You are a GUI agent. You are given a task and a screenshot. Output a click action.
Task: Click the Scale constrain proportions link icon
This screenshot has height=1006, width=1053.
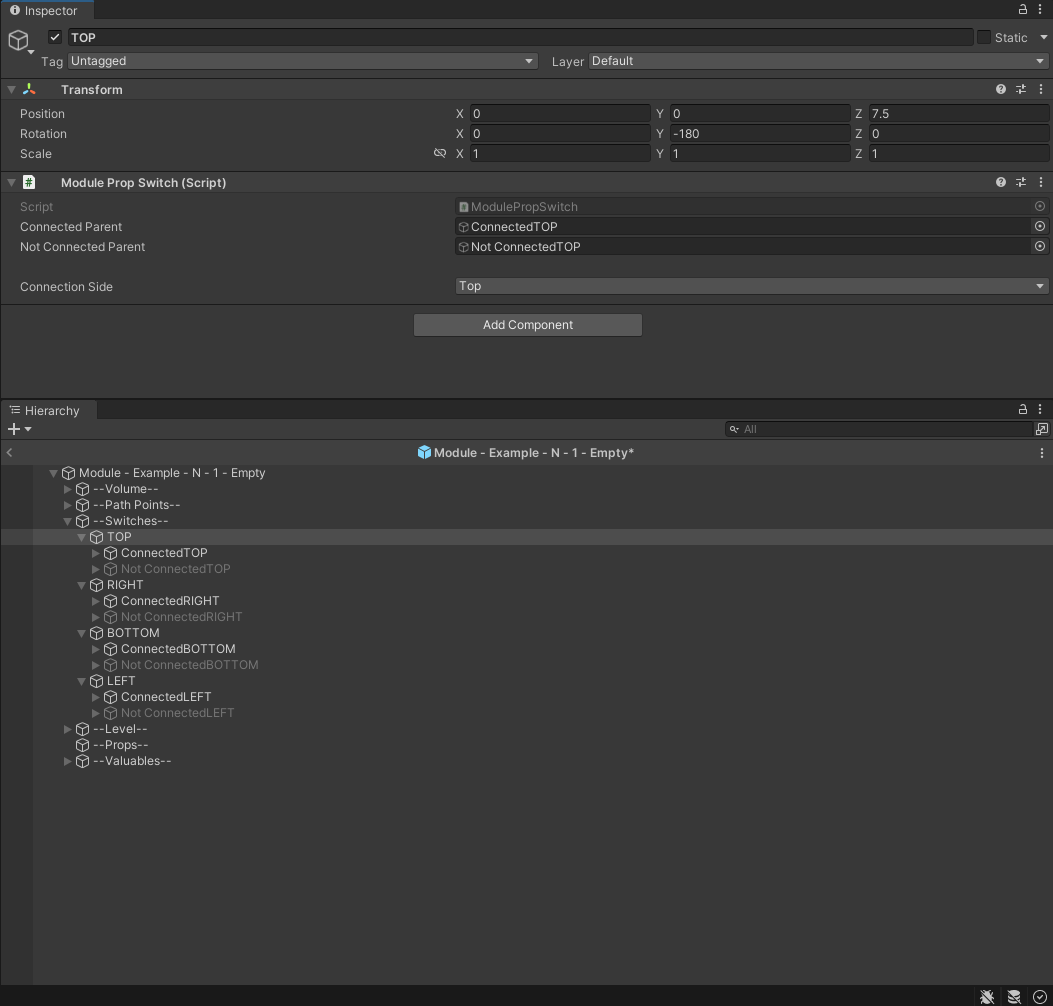pyautogui.click(x=440, y=153)
